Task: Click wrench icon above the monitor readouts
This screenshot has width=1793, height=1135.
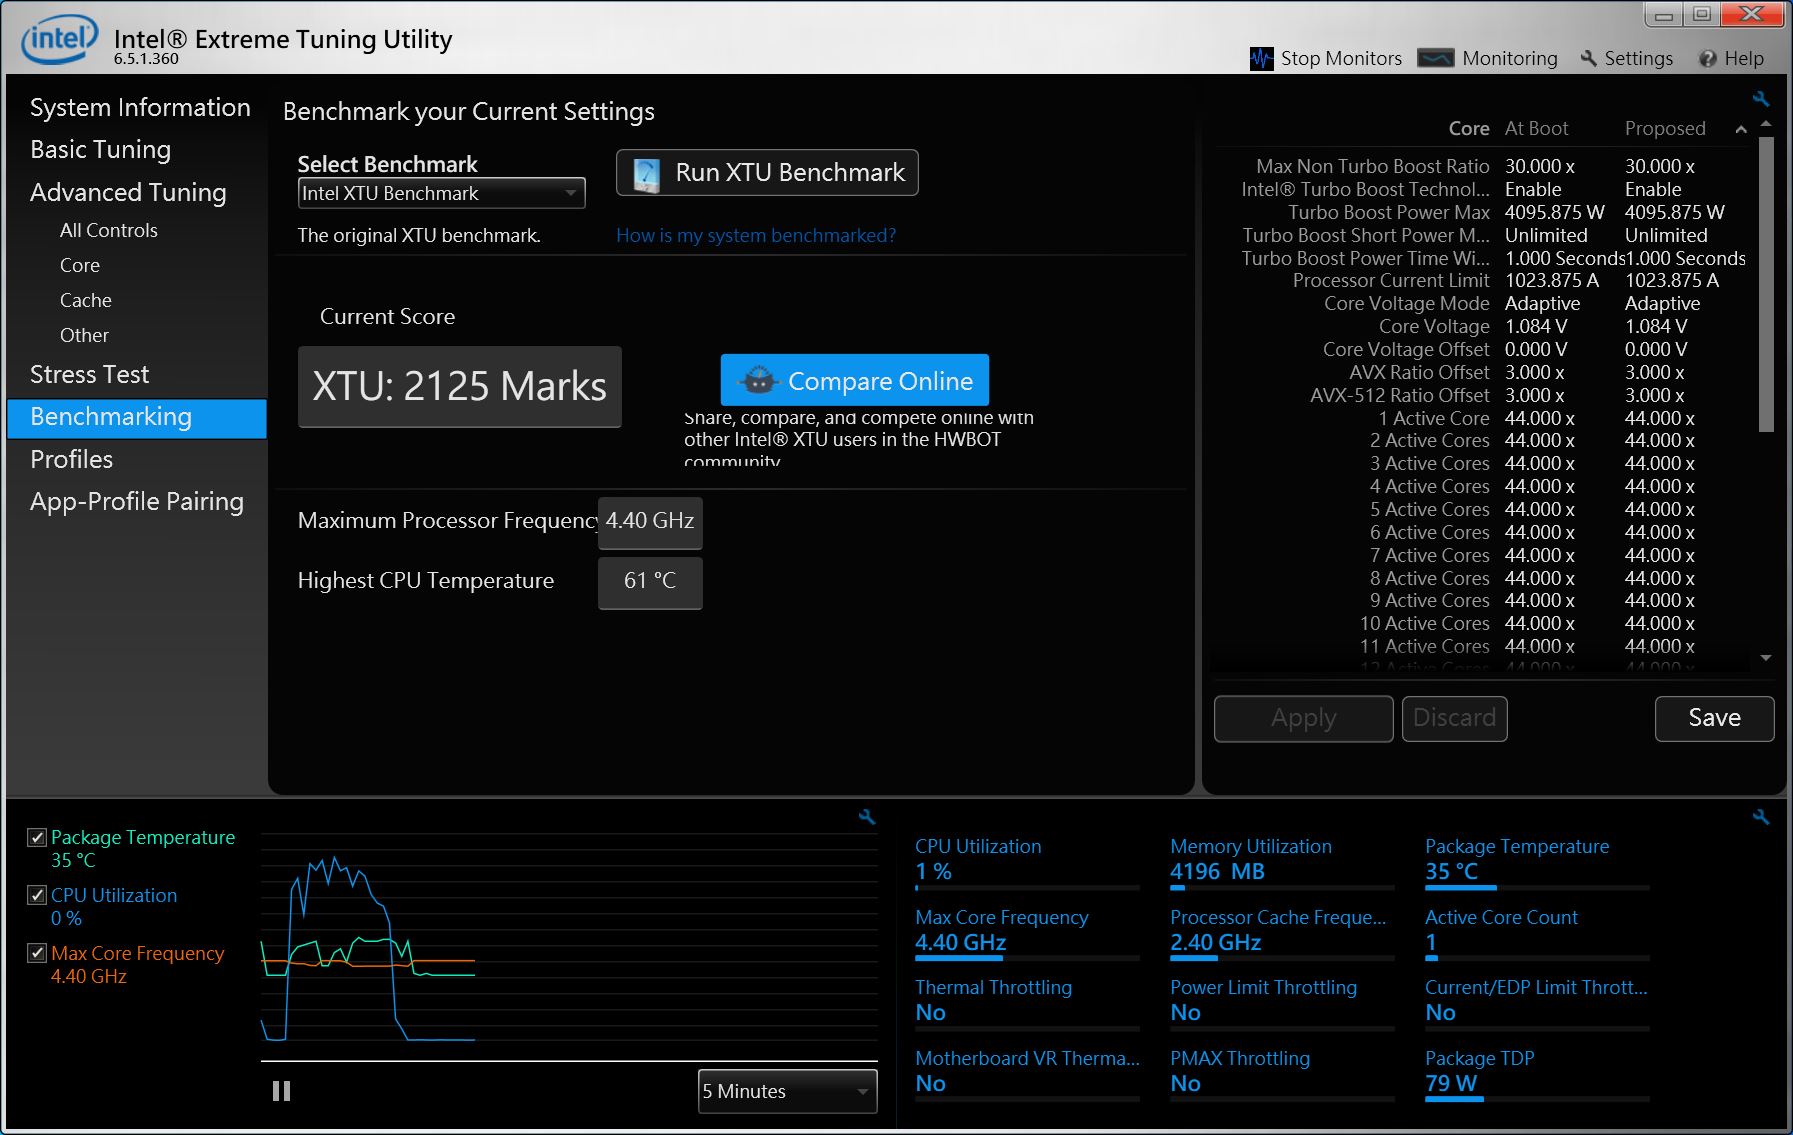Action: [1761, 817]
